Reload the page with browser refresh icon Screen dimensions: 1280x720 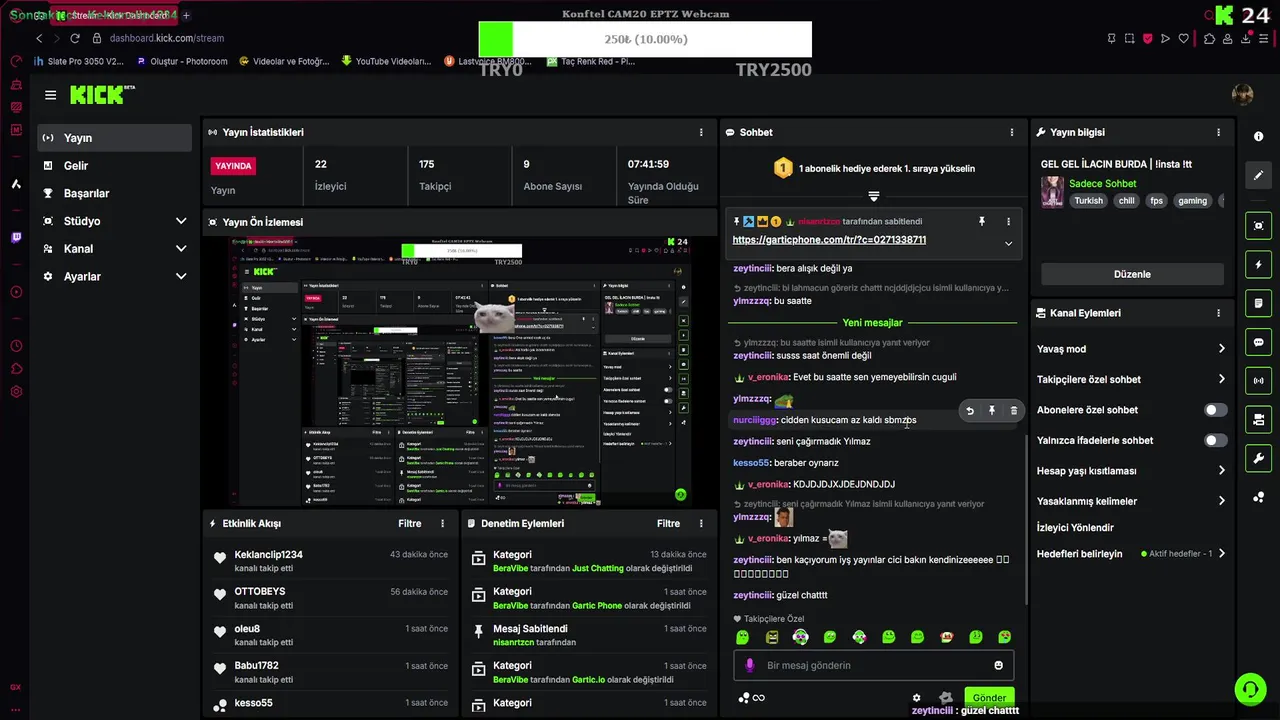[75, 38]
